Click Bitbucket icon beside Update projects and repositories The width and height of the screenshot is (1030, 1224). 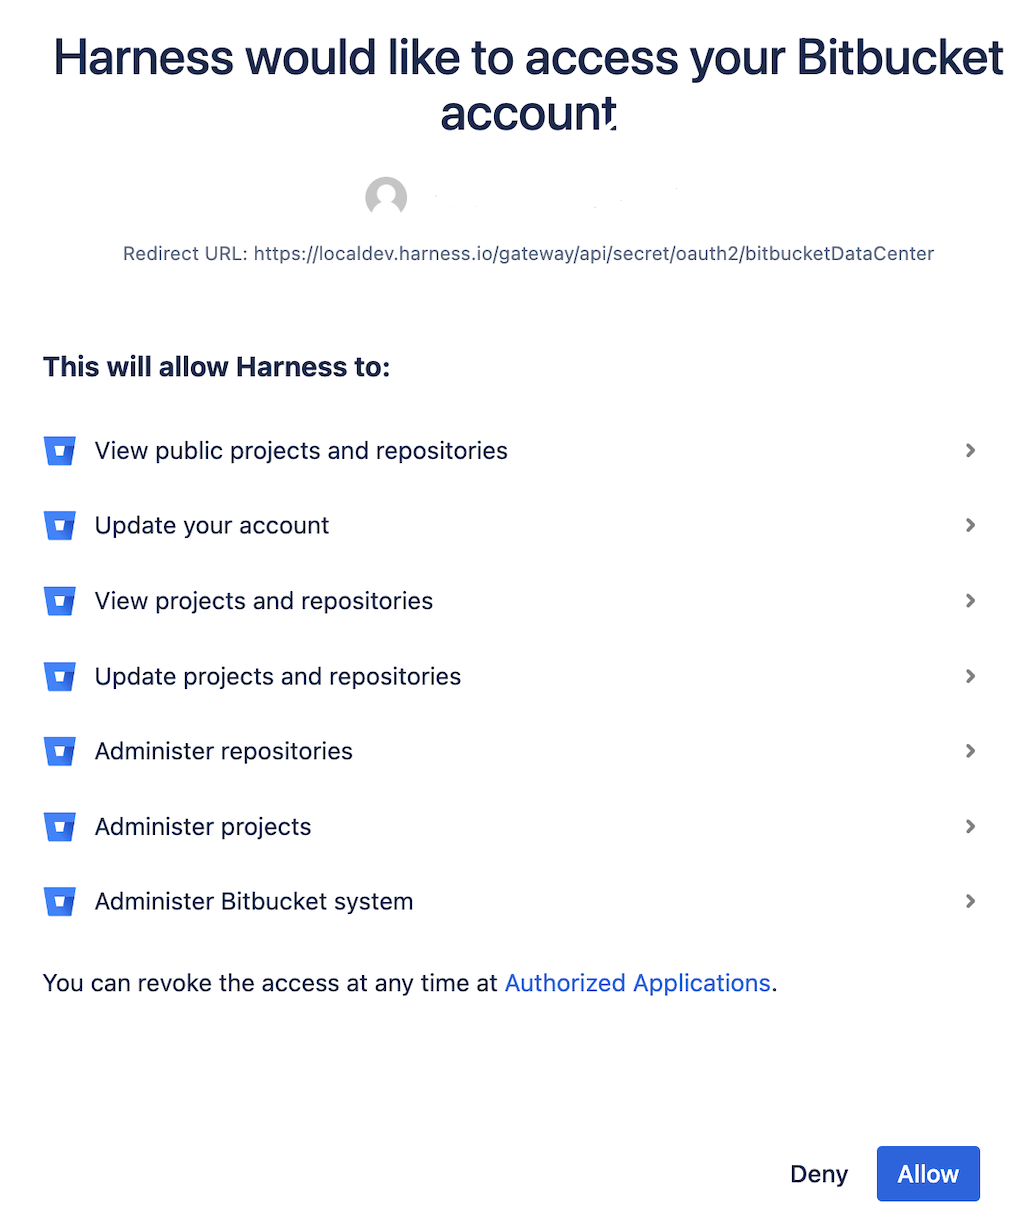point(60,677)
